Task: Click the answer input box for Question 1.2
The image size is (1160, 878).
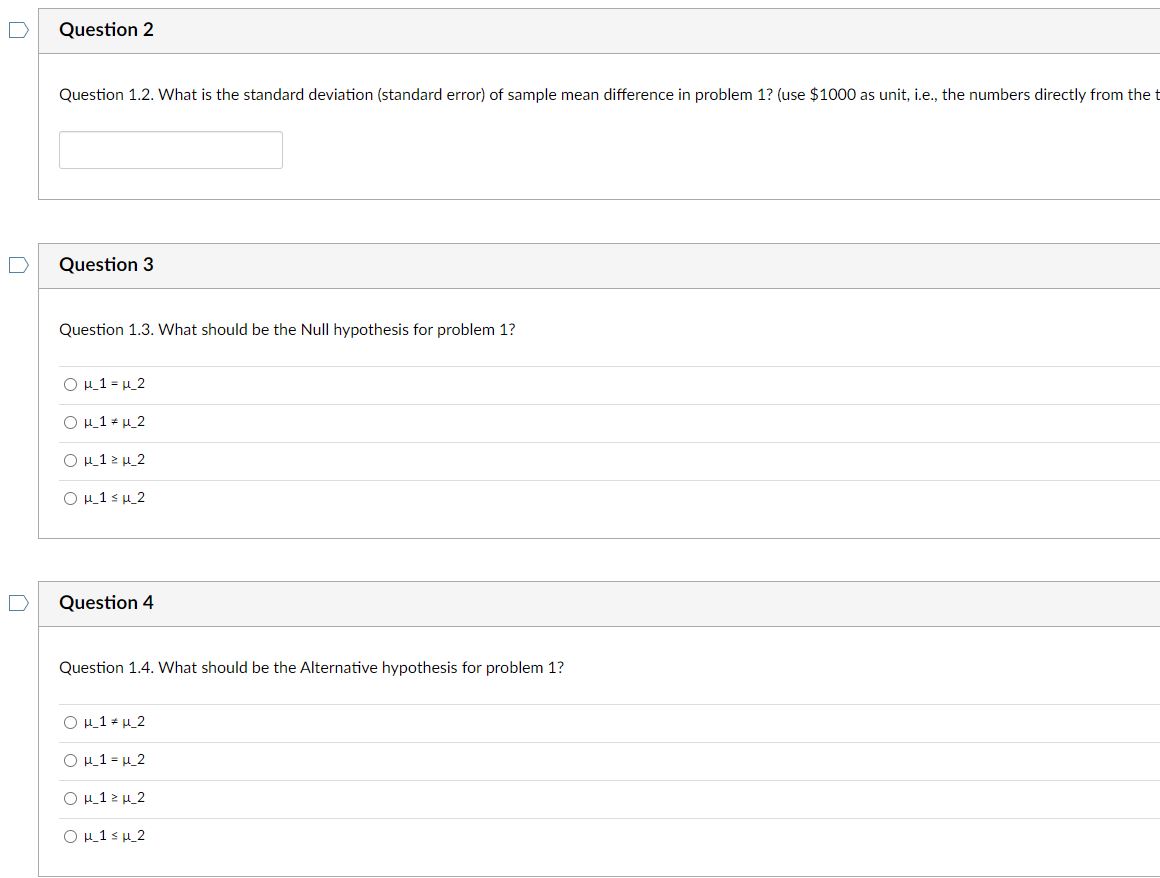Action: pos(170,148)
